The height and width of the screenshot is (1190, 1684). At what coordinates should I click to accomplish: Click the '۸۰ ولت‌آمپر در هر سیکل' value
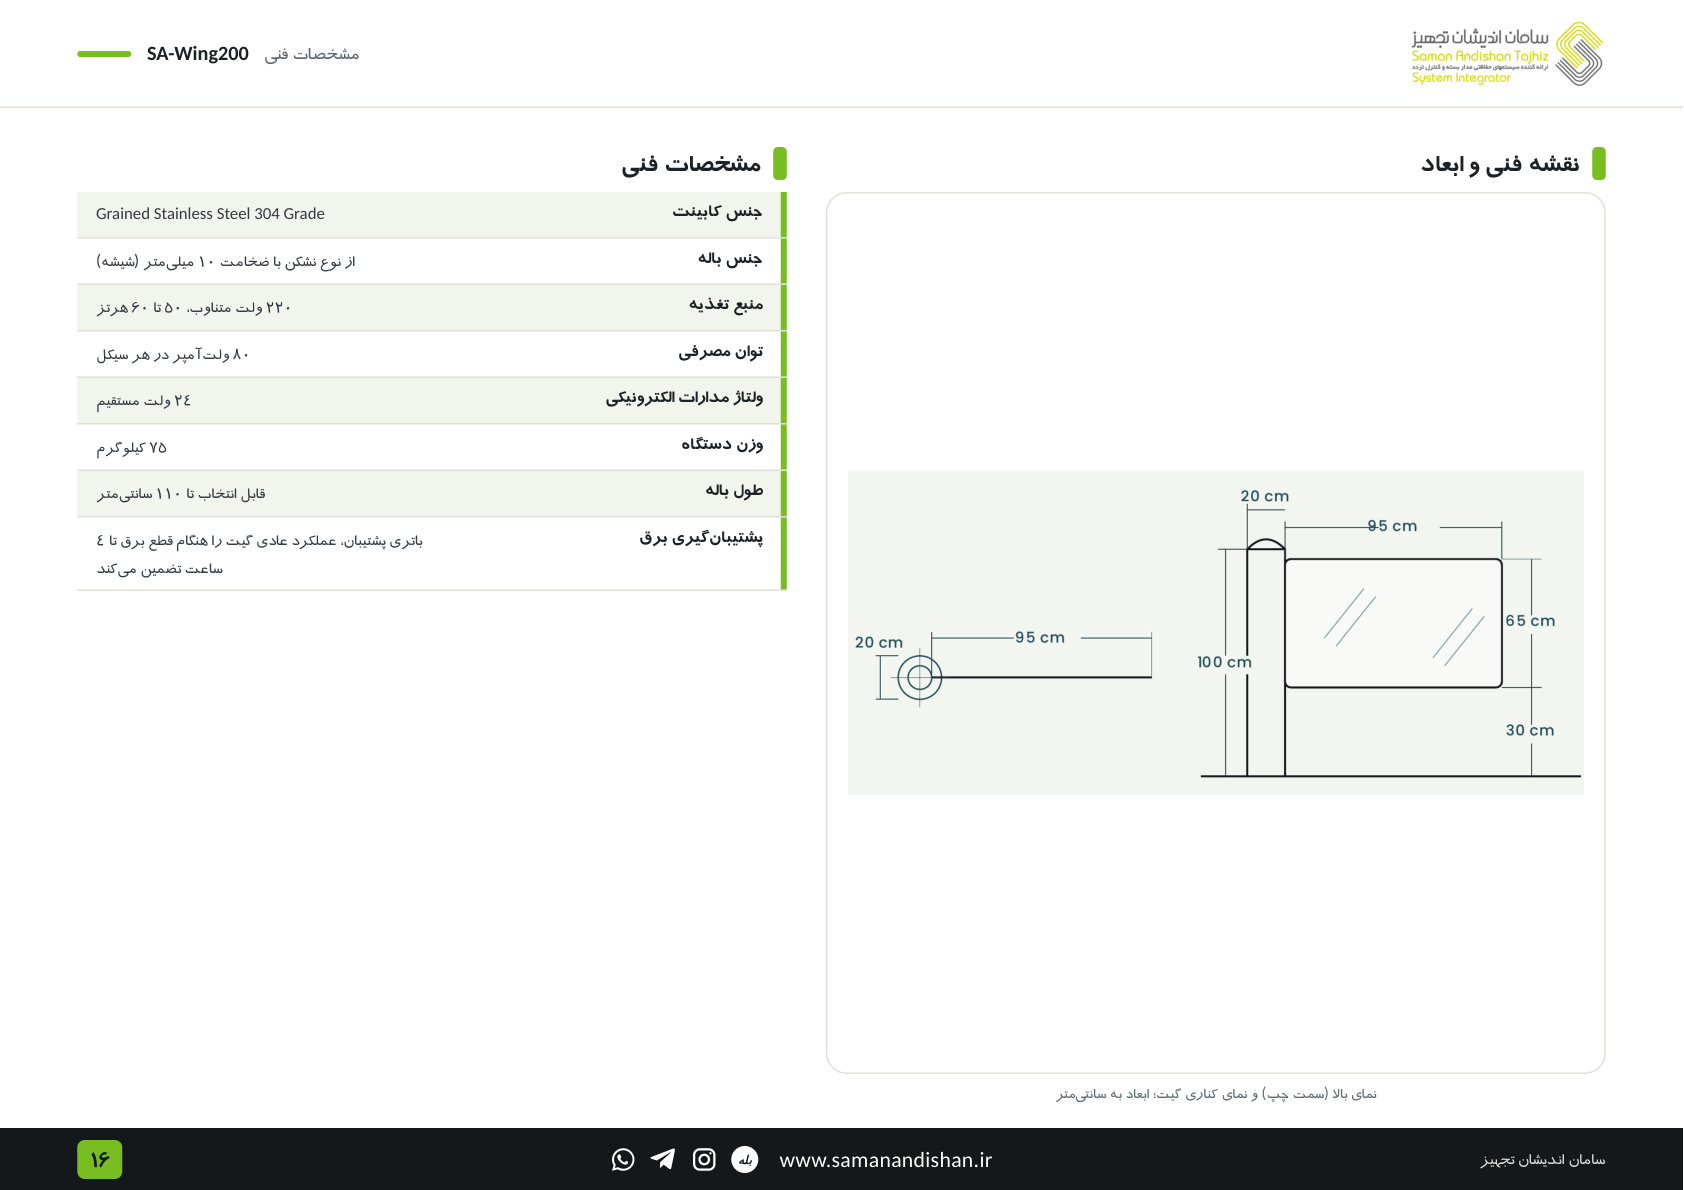click(172, 355)
